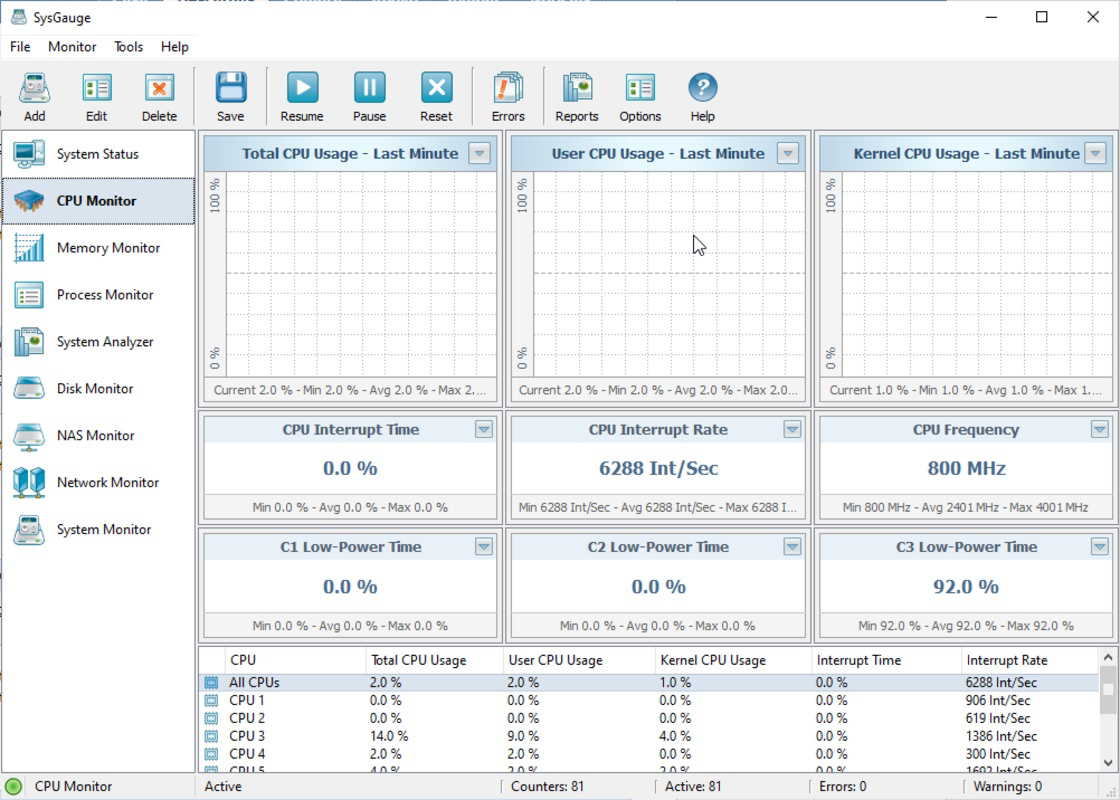The width and height of the screenshot is (1120, 800).
Task: Click the CPU table scrollbar up arrow
Action: [x=1108, y=657]
